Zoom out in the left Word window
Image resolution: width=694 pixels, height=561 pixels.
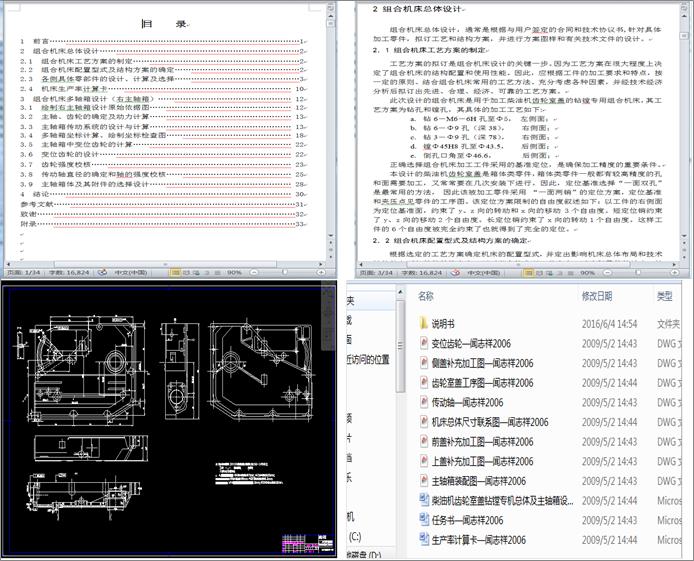tap(254, 273)
